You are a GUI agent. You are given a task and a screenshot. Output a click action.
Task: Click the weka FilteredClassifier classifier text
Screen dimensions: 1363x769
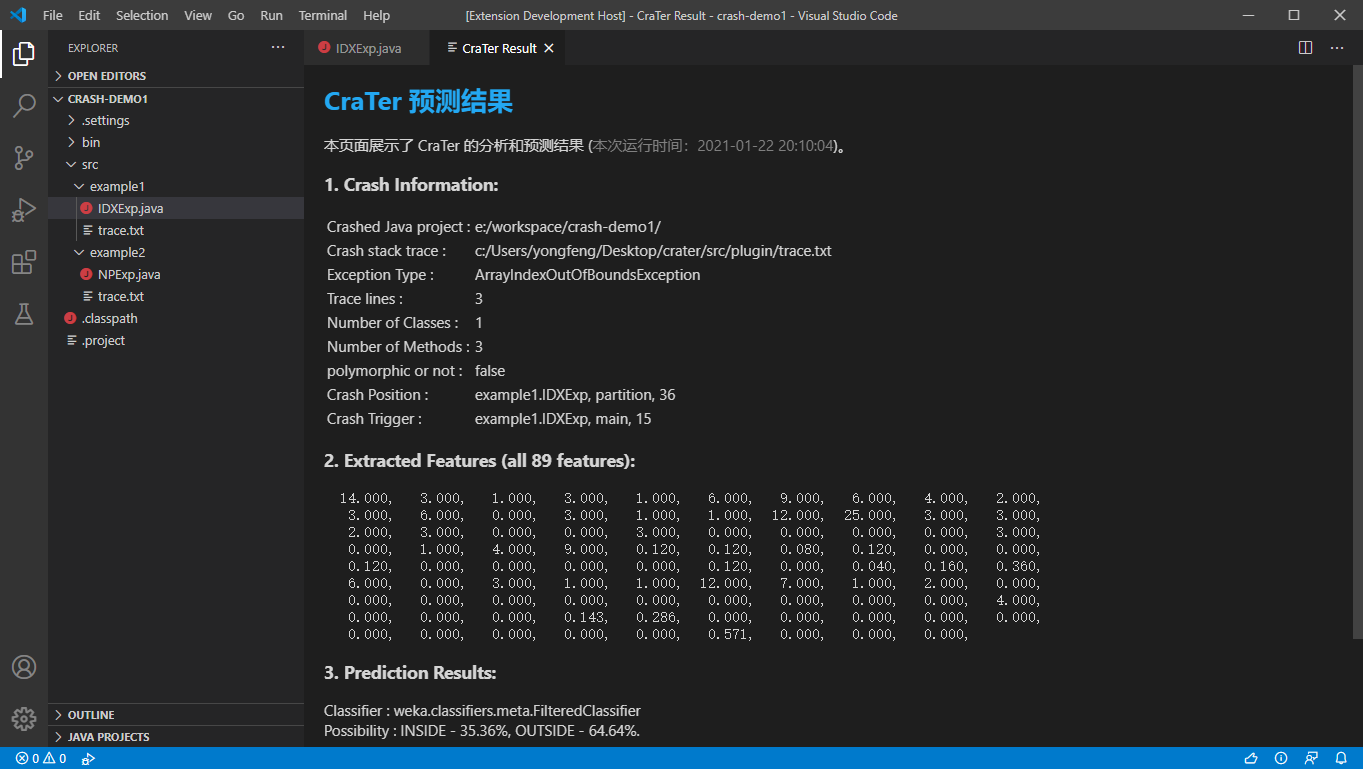click(x=517, y=711)
